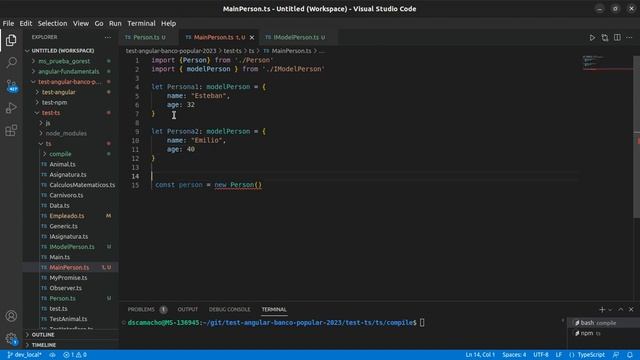Click the dev_local branch in status bar
The height and width of the screenshot is (360, 640).
pos(24,355)
